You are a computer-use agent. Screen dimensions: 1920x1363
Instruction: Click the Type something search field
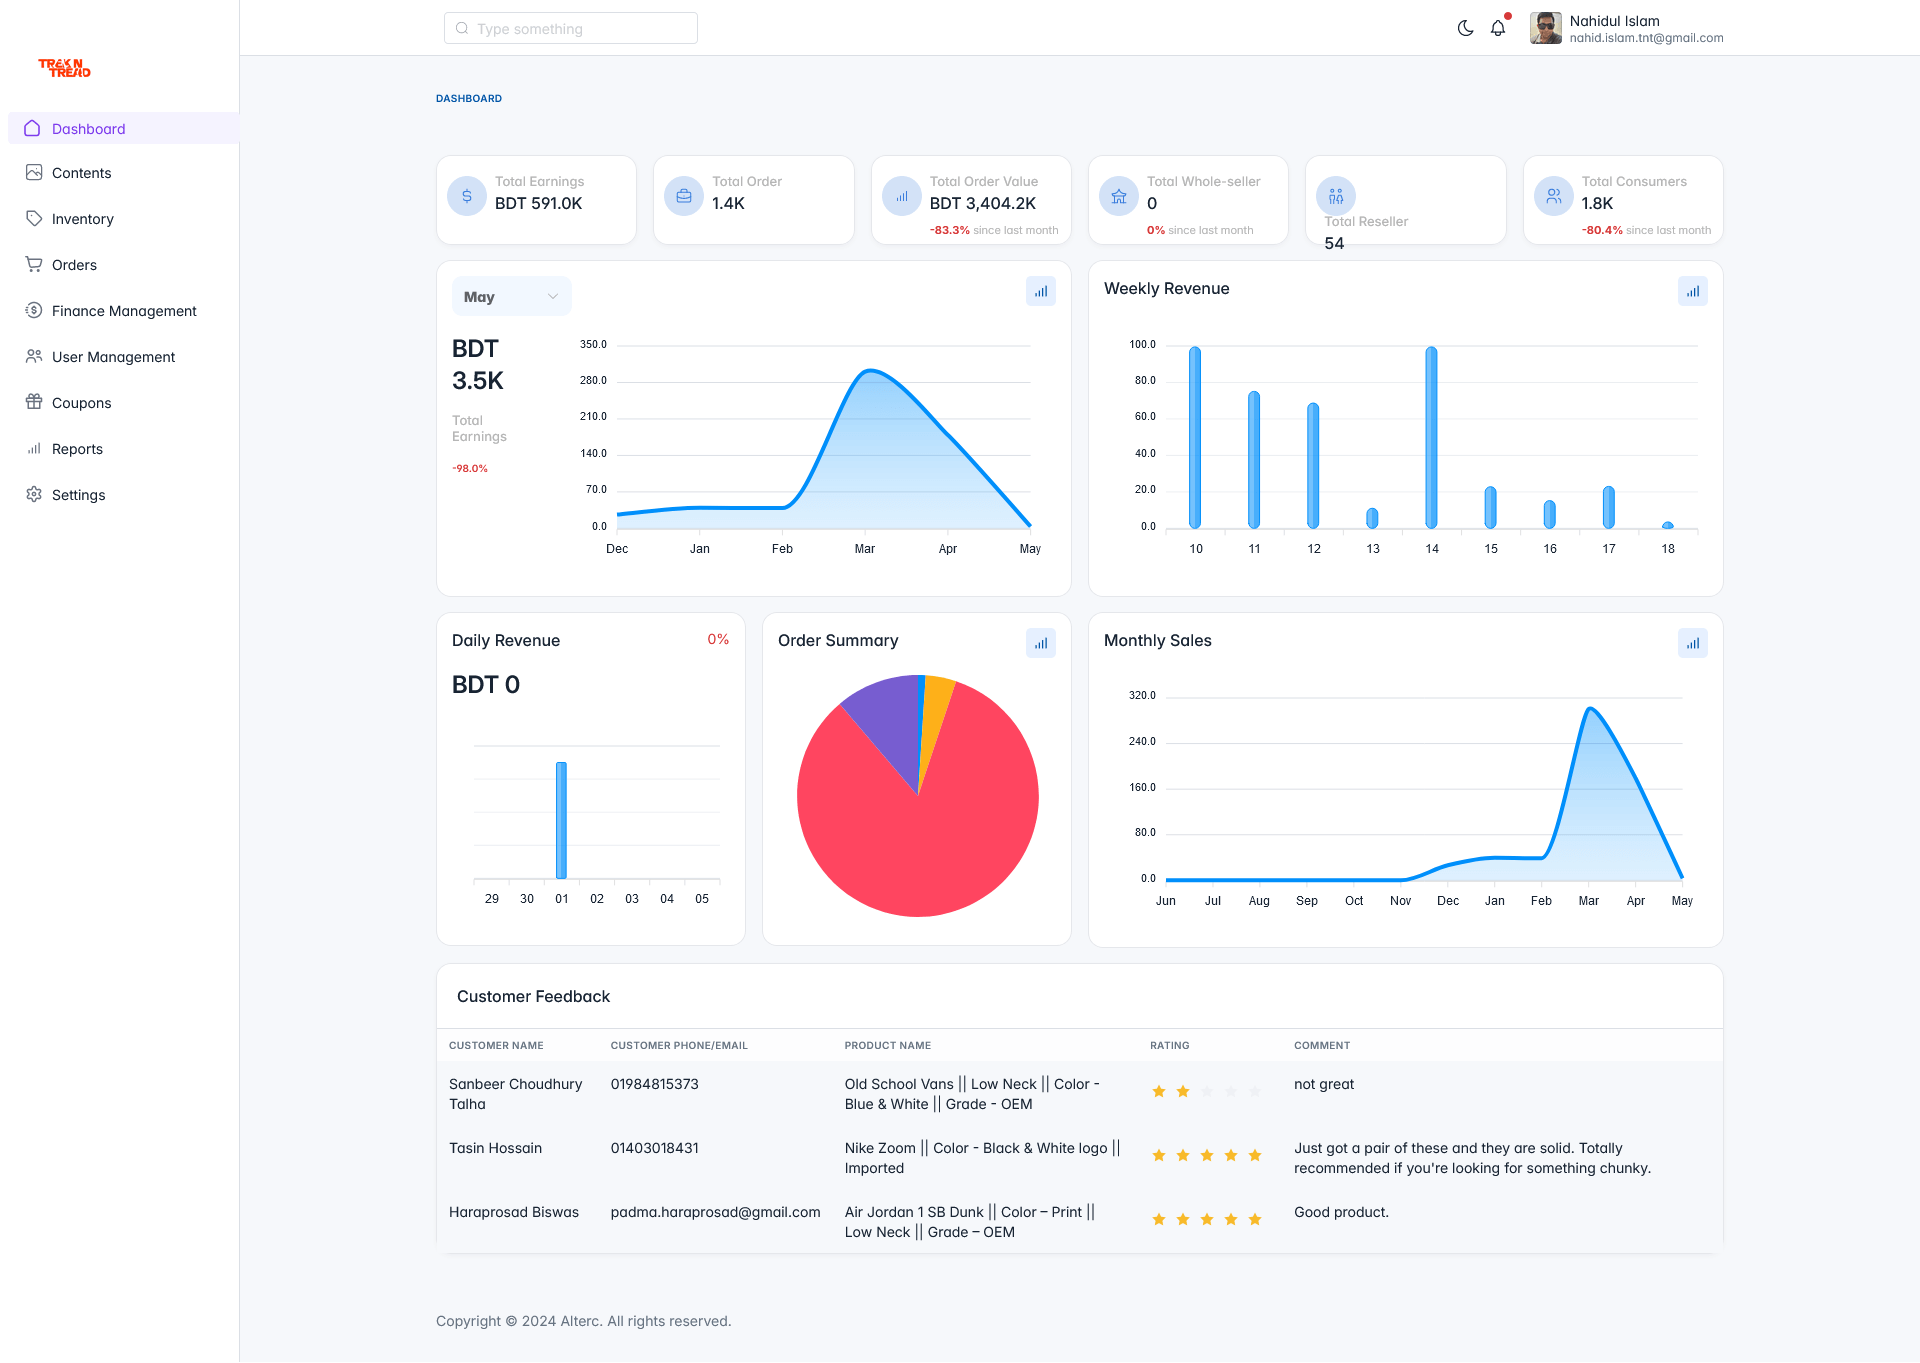[570, 28]
